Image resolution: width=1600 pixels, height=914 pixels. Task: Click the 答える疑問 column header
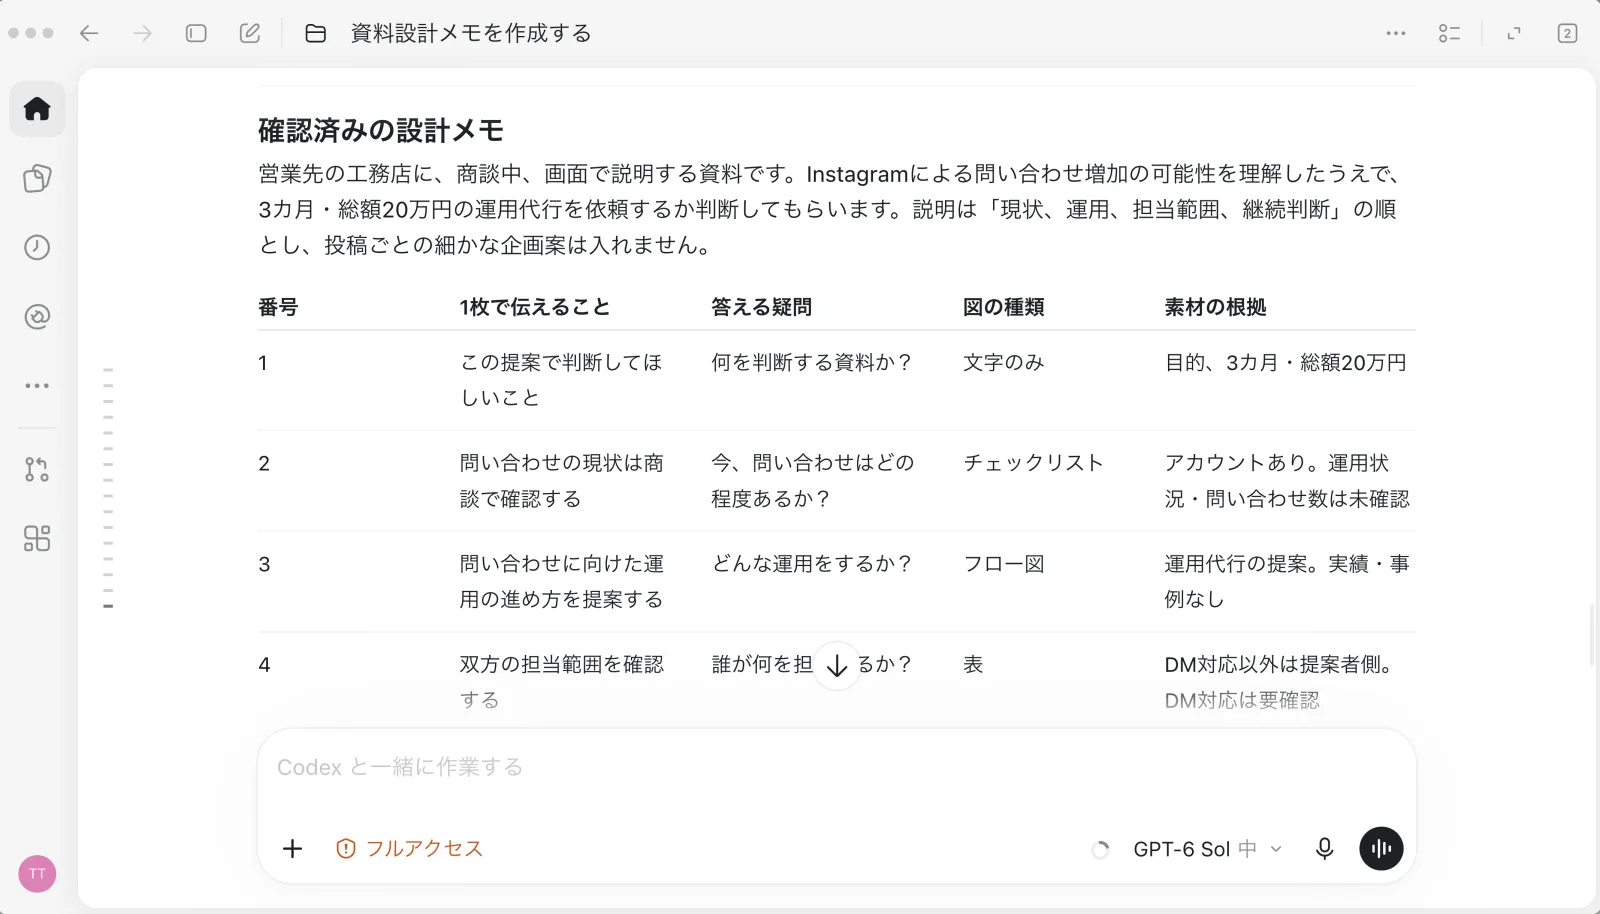[761, 307]
